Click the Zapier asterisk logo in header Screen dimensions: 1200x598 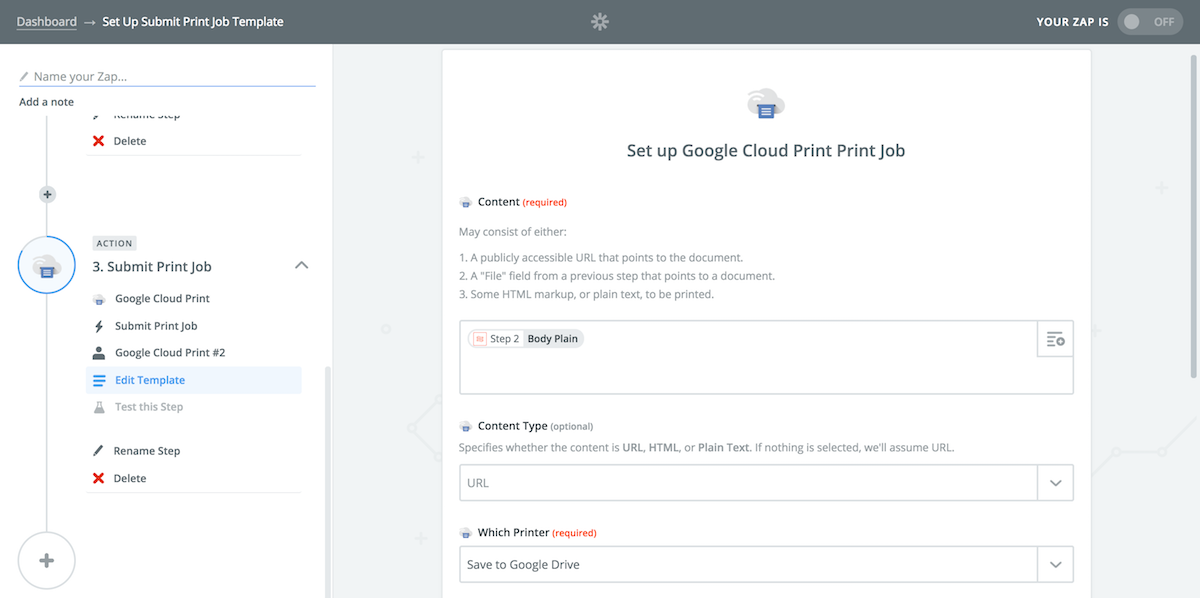tap(600, 21)
